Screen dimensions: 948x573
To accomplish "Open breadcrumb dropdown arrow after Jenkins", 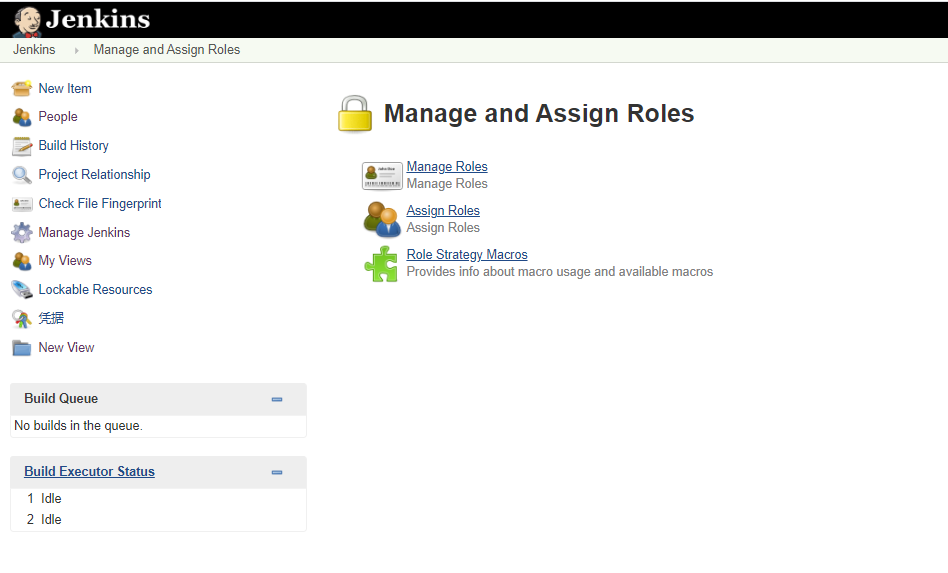I will [x=77, y=50].
